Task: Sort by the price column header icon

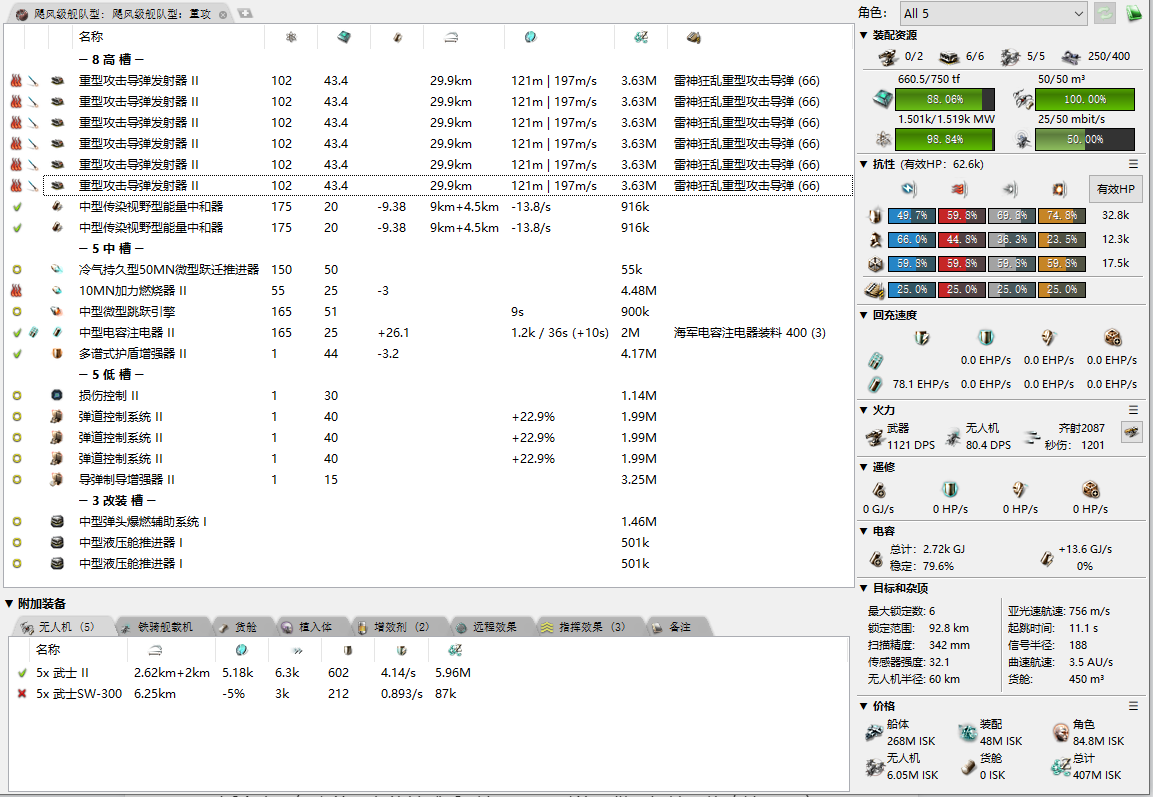Action: coord(643,37)
